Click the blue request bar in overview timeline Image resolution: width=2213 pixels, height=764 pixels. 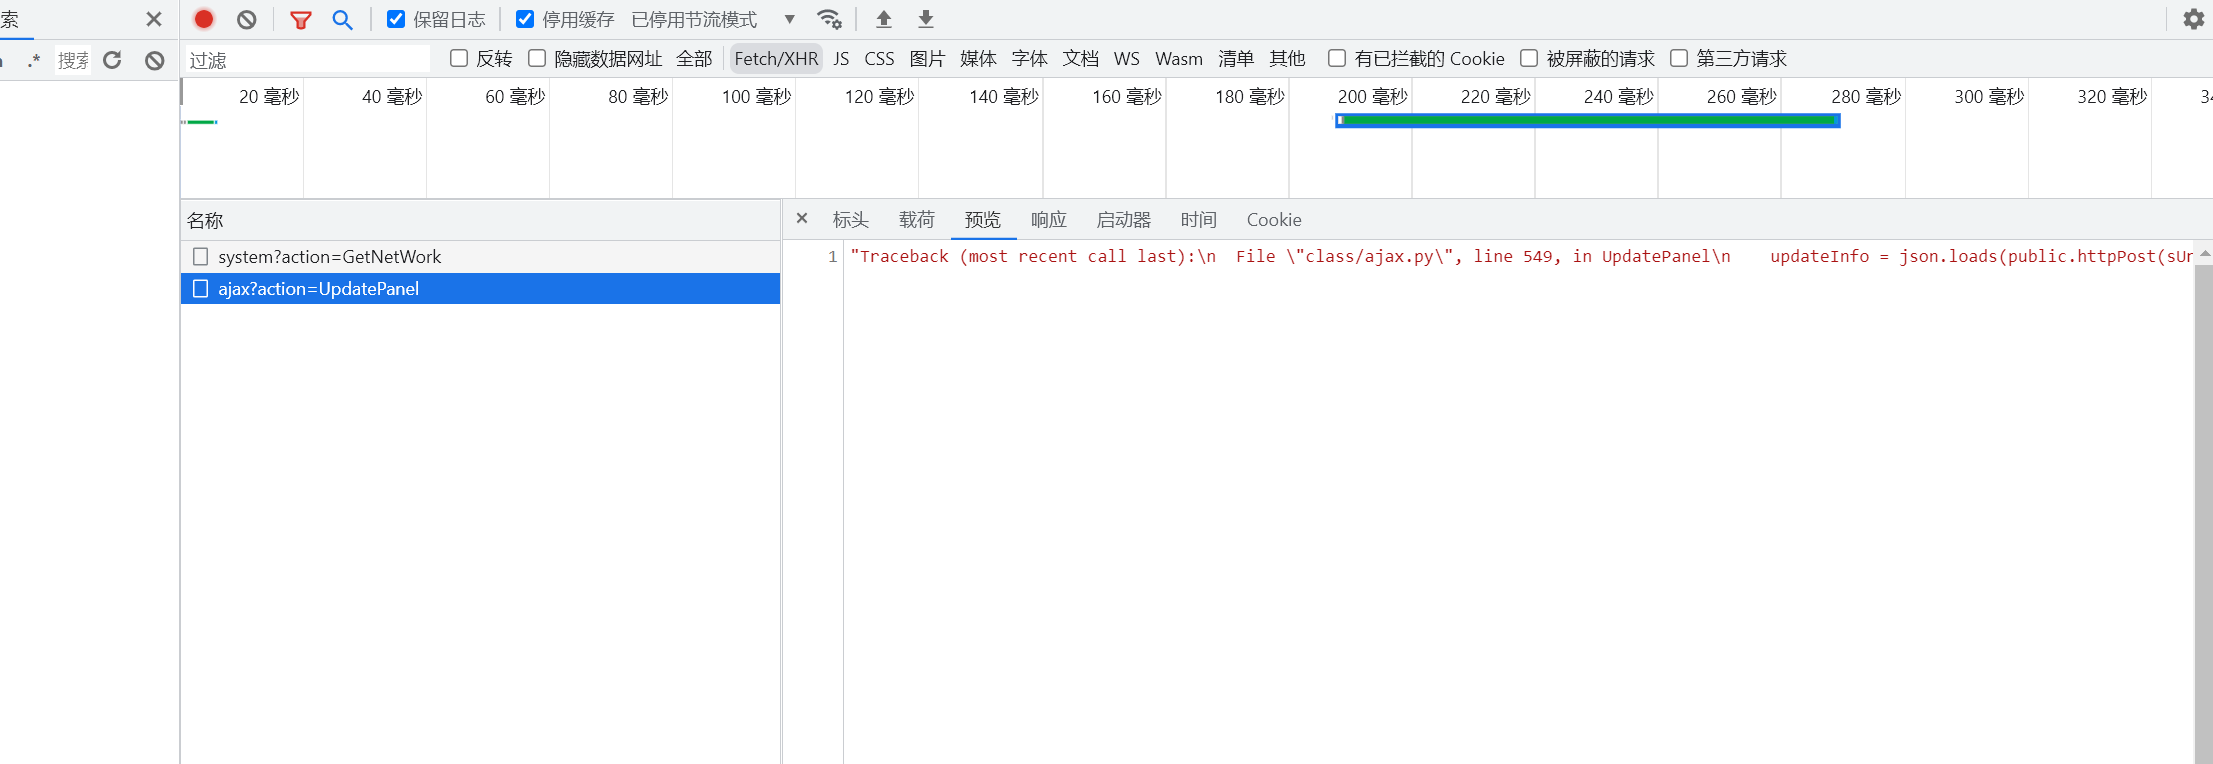pyautogui.click(x=1588, y=120)
